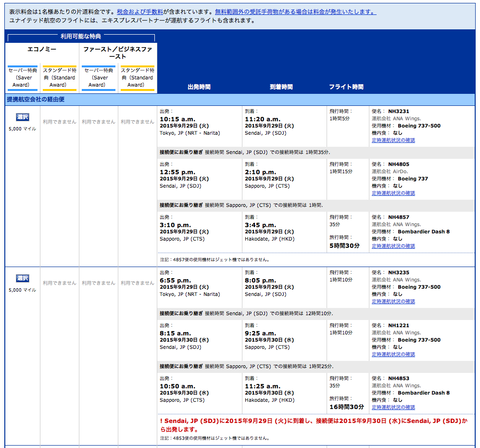This screenshot has height=448, width=480.
Task: Click 選択 button for the 6:55 p.m. itinerary
Action: 23,278
